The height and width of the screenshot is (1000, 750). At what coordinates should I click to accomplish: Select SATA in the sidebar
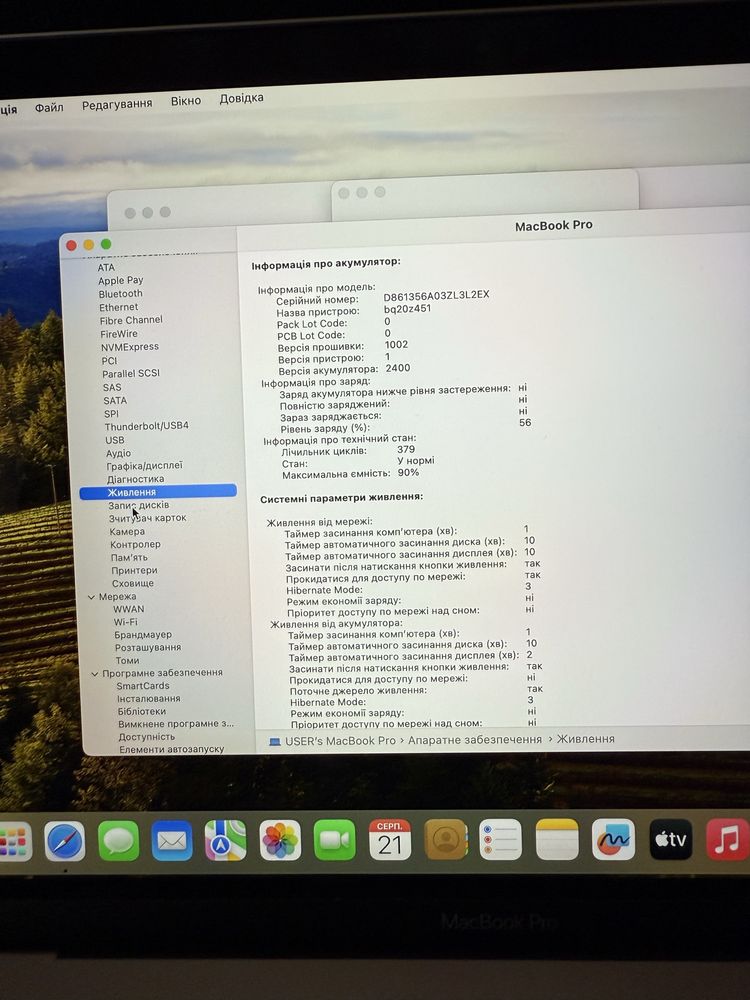[115, 401]
